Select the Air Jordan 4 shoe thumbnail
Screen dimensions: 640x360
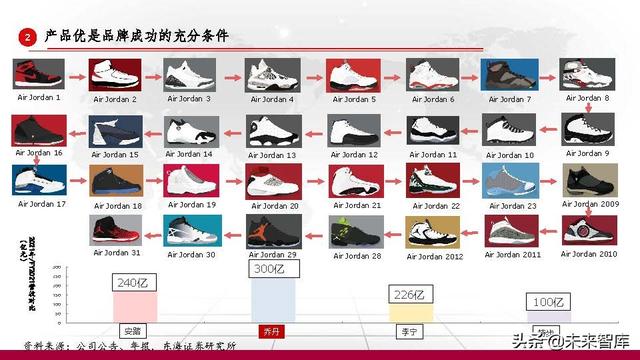(x=273, y=75)
